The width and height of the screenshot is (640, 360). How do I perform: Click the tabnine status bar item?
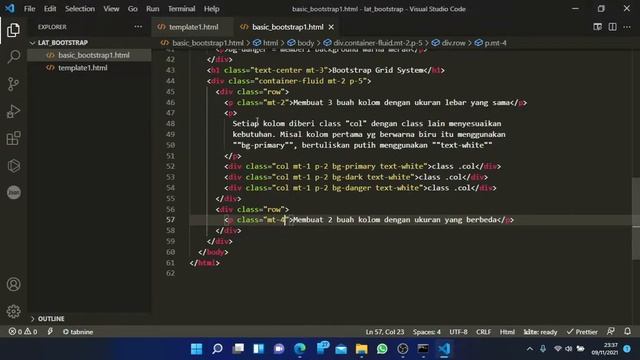coord(78,332)
